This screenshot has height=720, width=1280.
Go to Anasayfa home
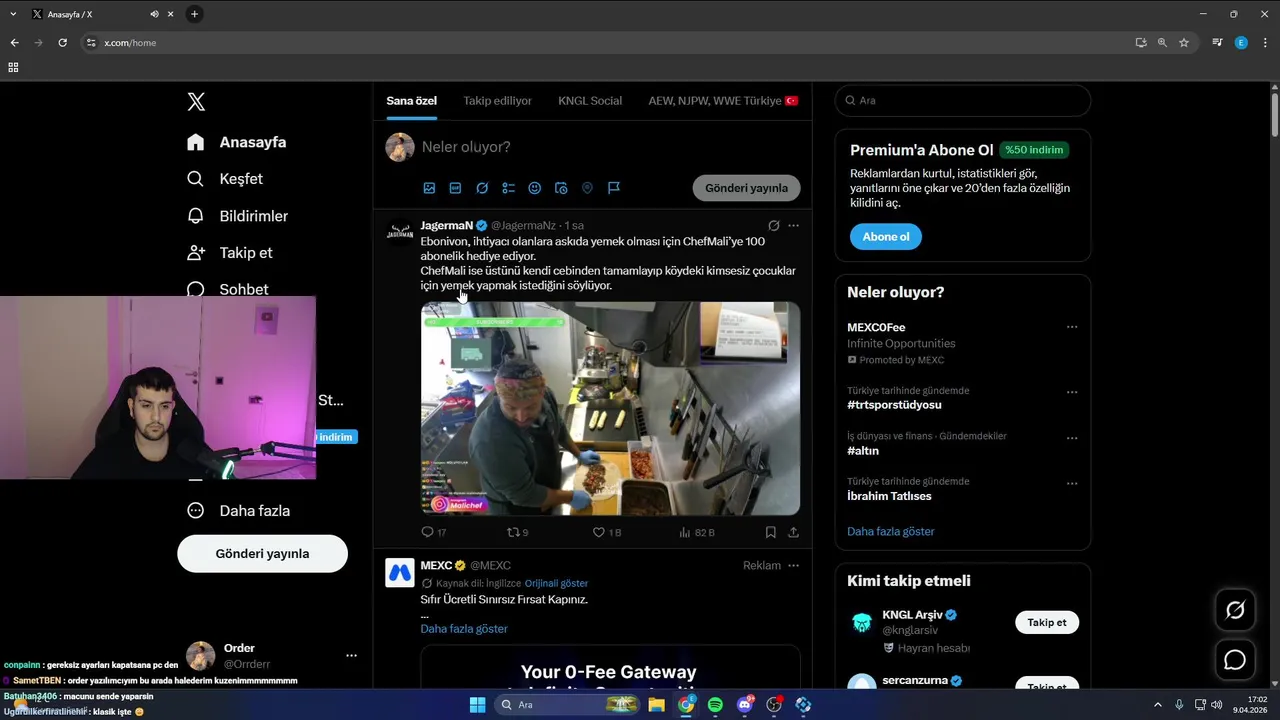pos(237,142)
